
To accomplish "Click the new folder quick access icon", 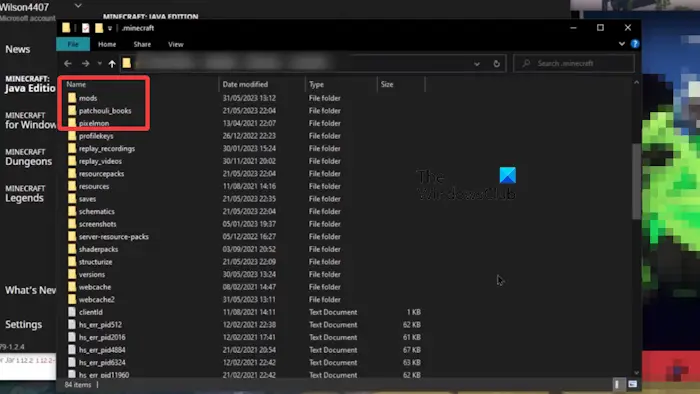I will coord(99,28).
